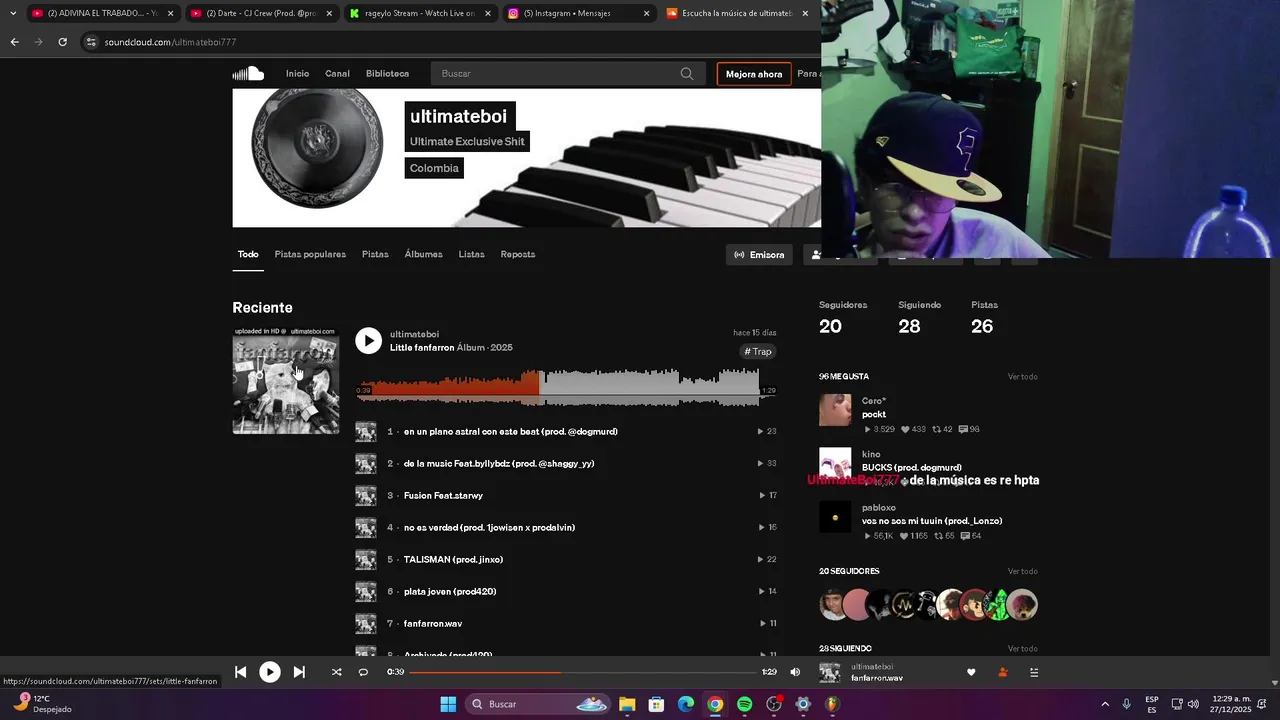This screenshot has height=720, width=1280.
Task: Select the Reposts profile tab
Action: point(518,254)
